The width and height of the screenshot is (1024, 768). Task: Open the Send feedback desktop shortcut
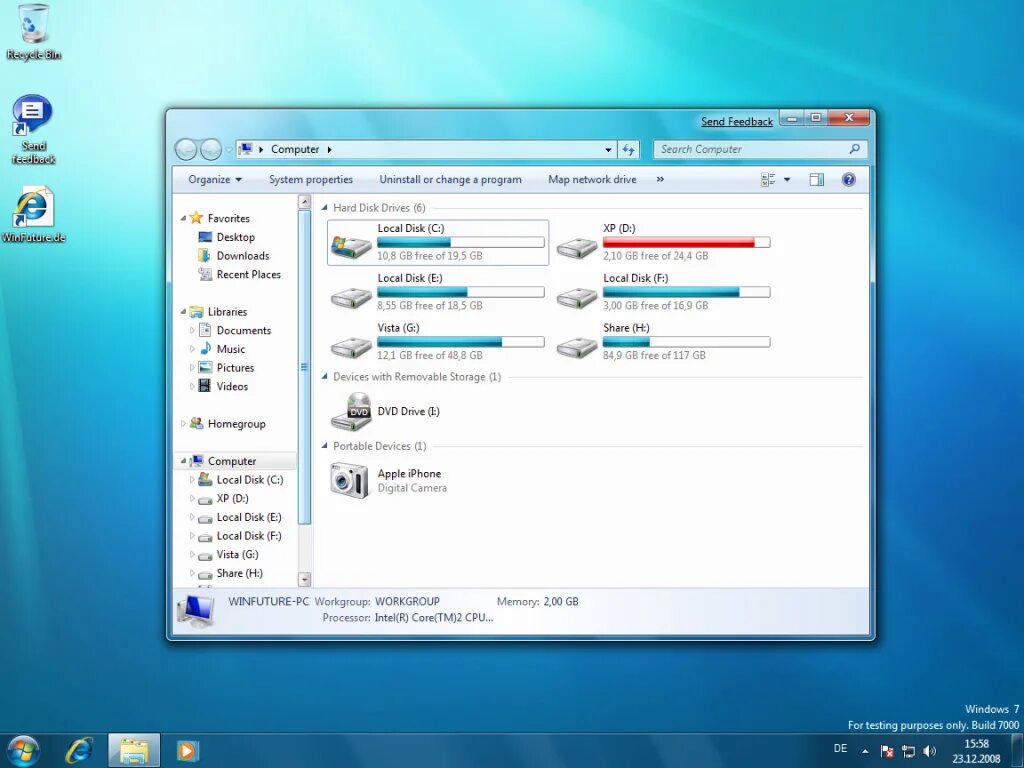pyautogui.click(x=33, y=129)
